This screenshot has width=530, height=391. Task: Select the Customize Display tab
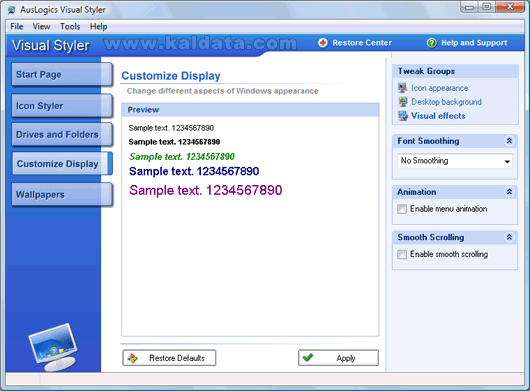(x=62, y=164)
